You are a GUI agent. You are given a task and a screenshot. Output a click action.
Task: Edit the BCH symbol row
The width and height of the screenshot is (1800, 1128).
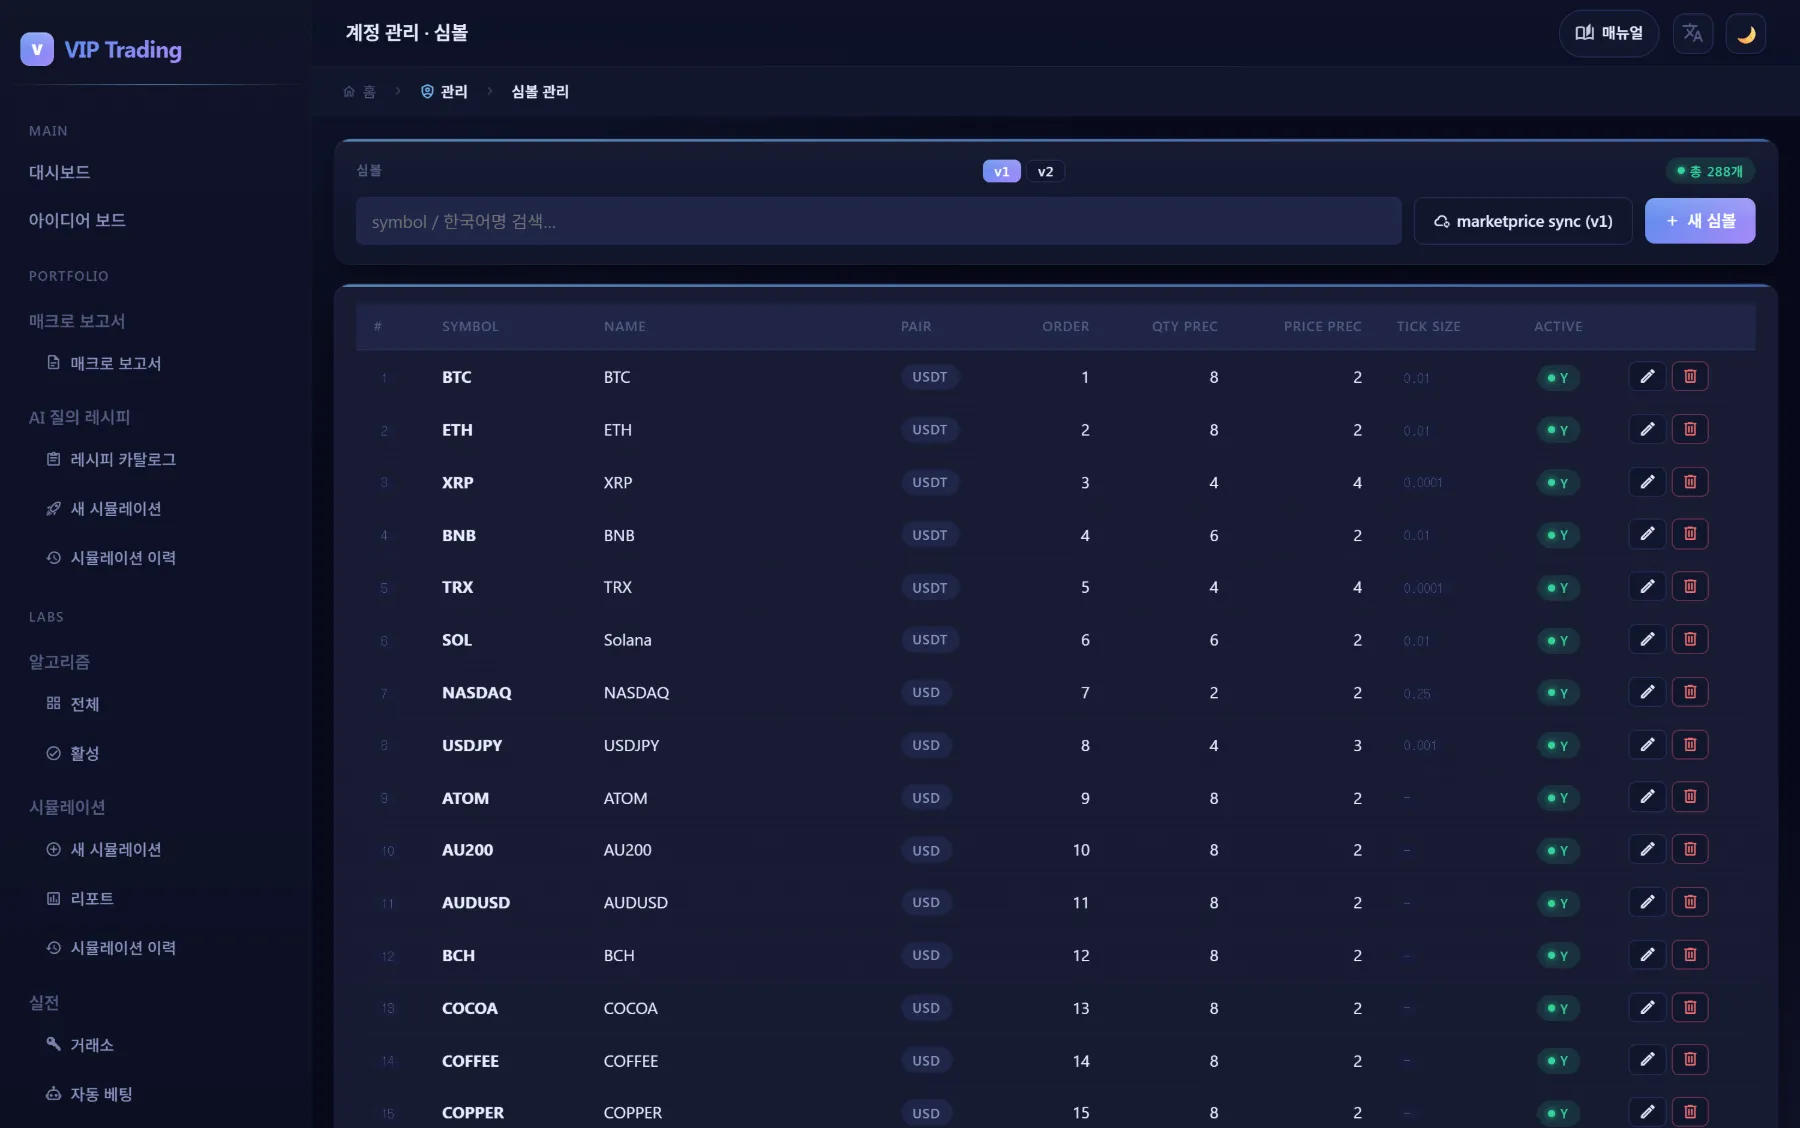pos(1647,955)
